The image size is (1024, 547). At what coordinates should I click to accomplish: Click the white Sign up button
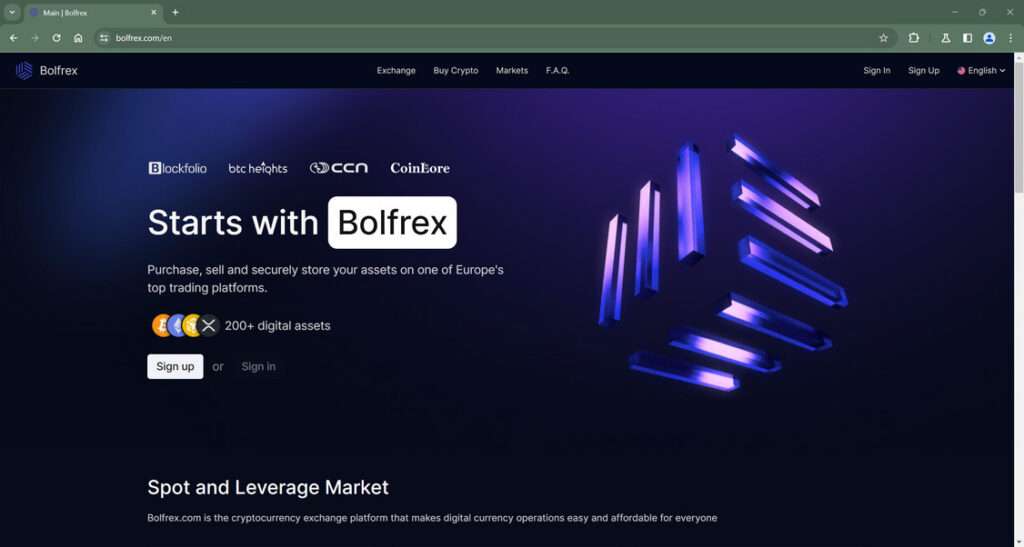click(x=175, y=366)
